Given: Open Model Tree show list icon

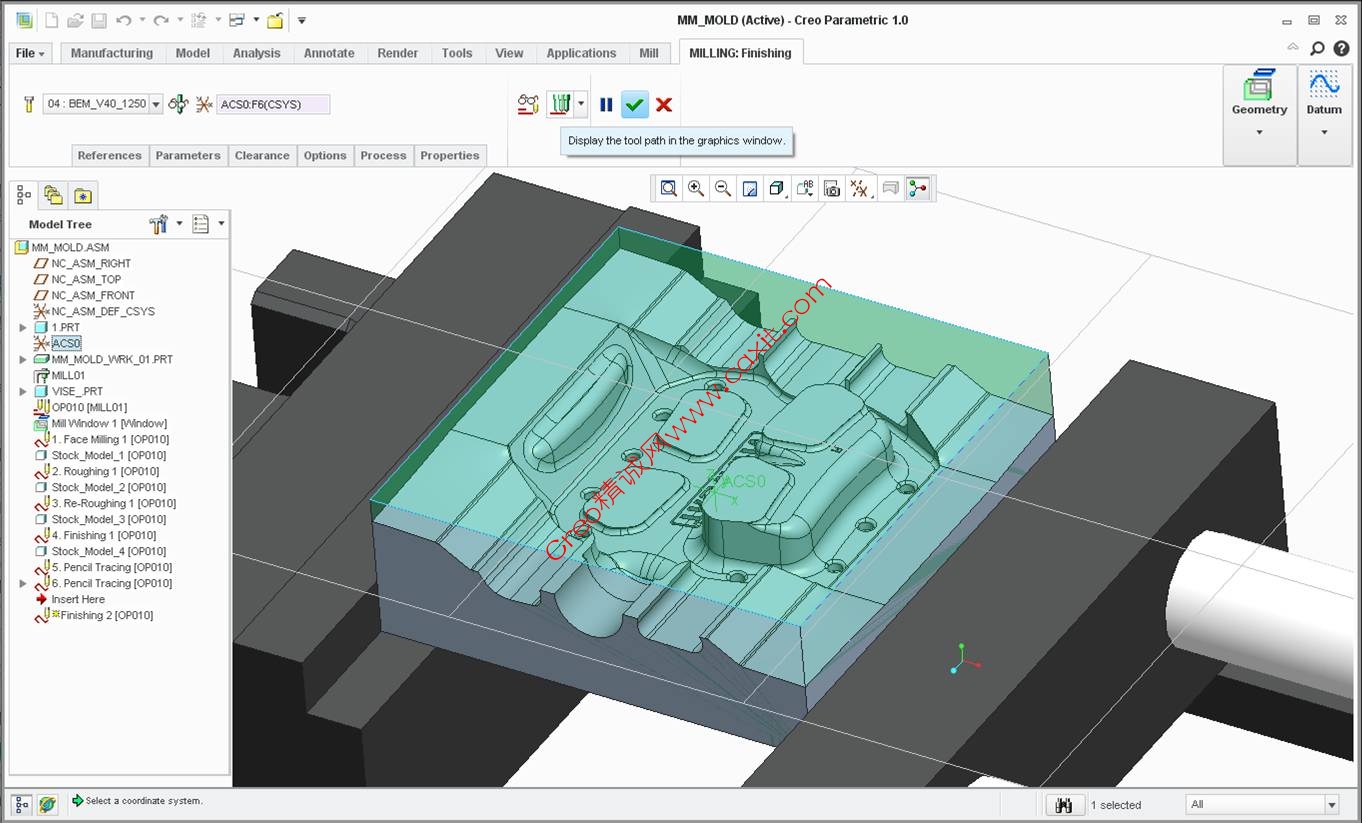Looking at the screenshot, I should (201, 224).
